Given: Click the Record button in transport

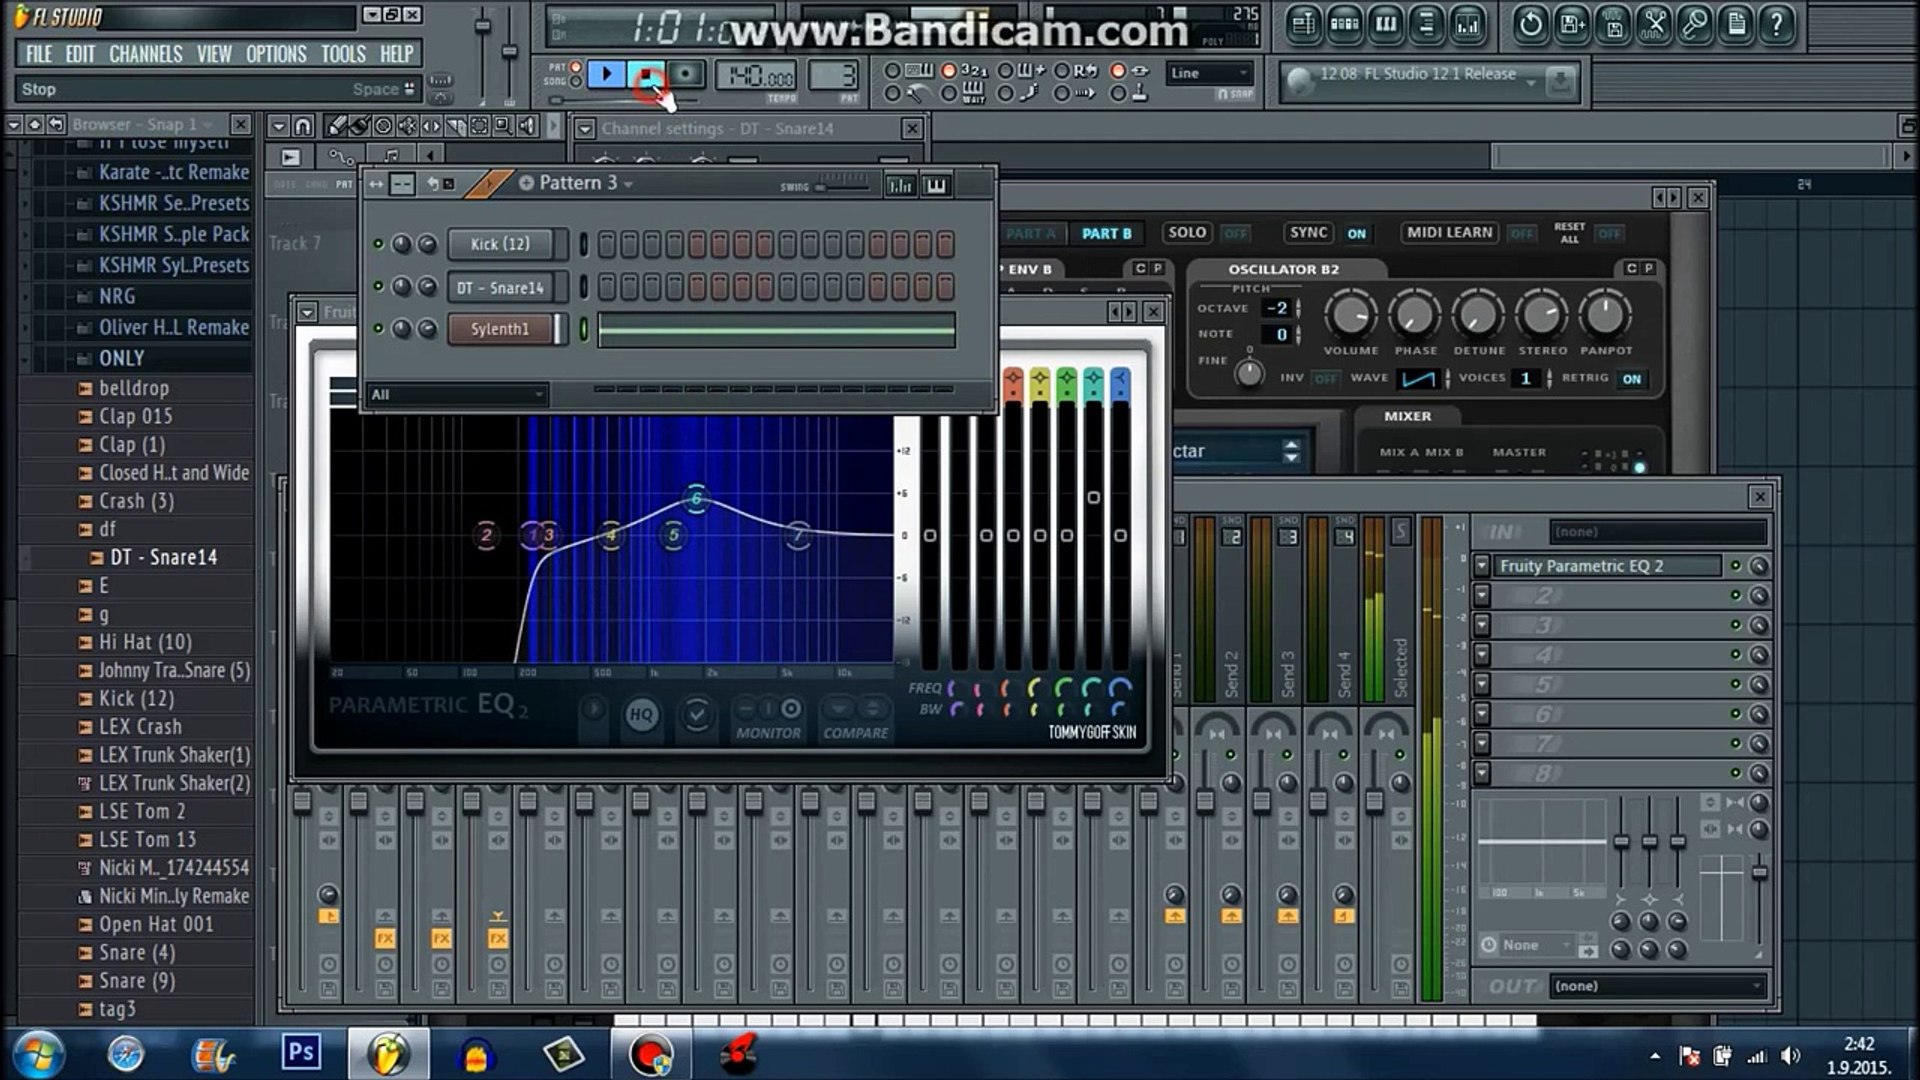Looking at the screenshot, I should (x=685, y=74).
